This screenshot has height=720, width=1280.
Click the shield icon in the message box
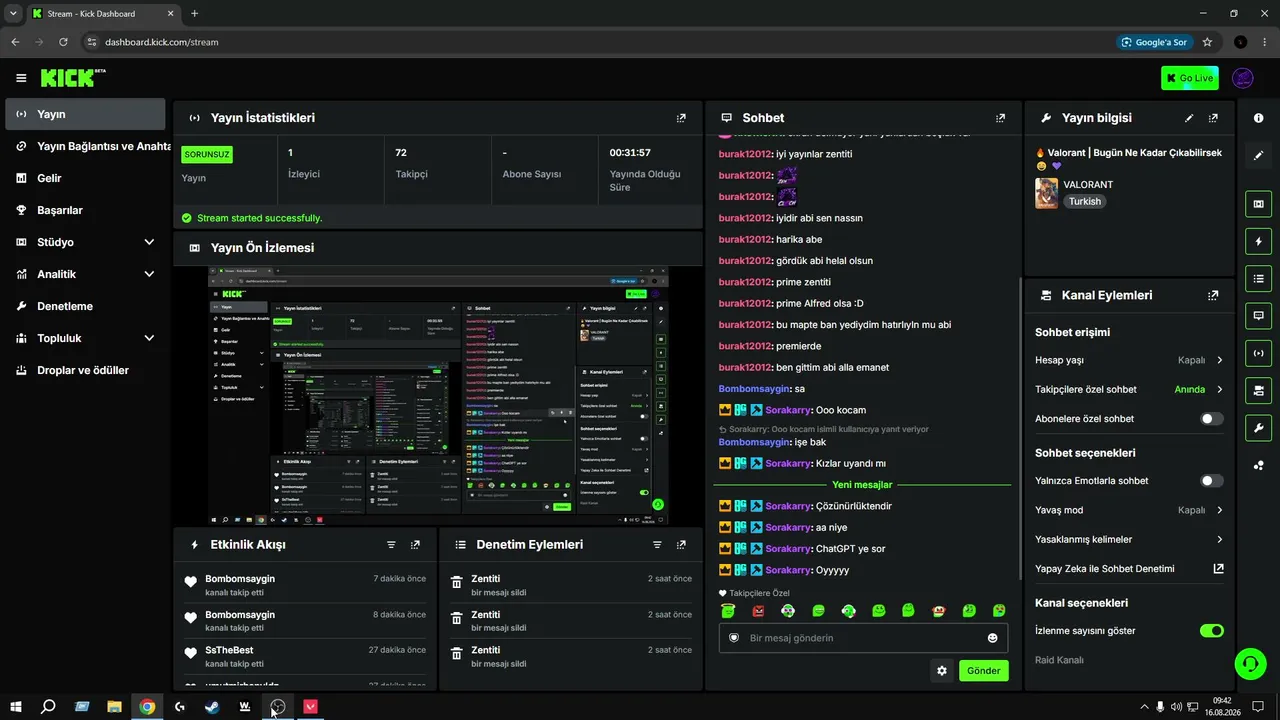pyautogui.click(x=733, y=638)
